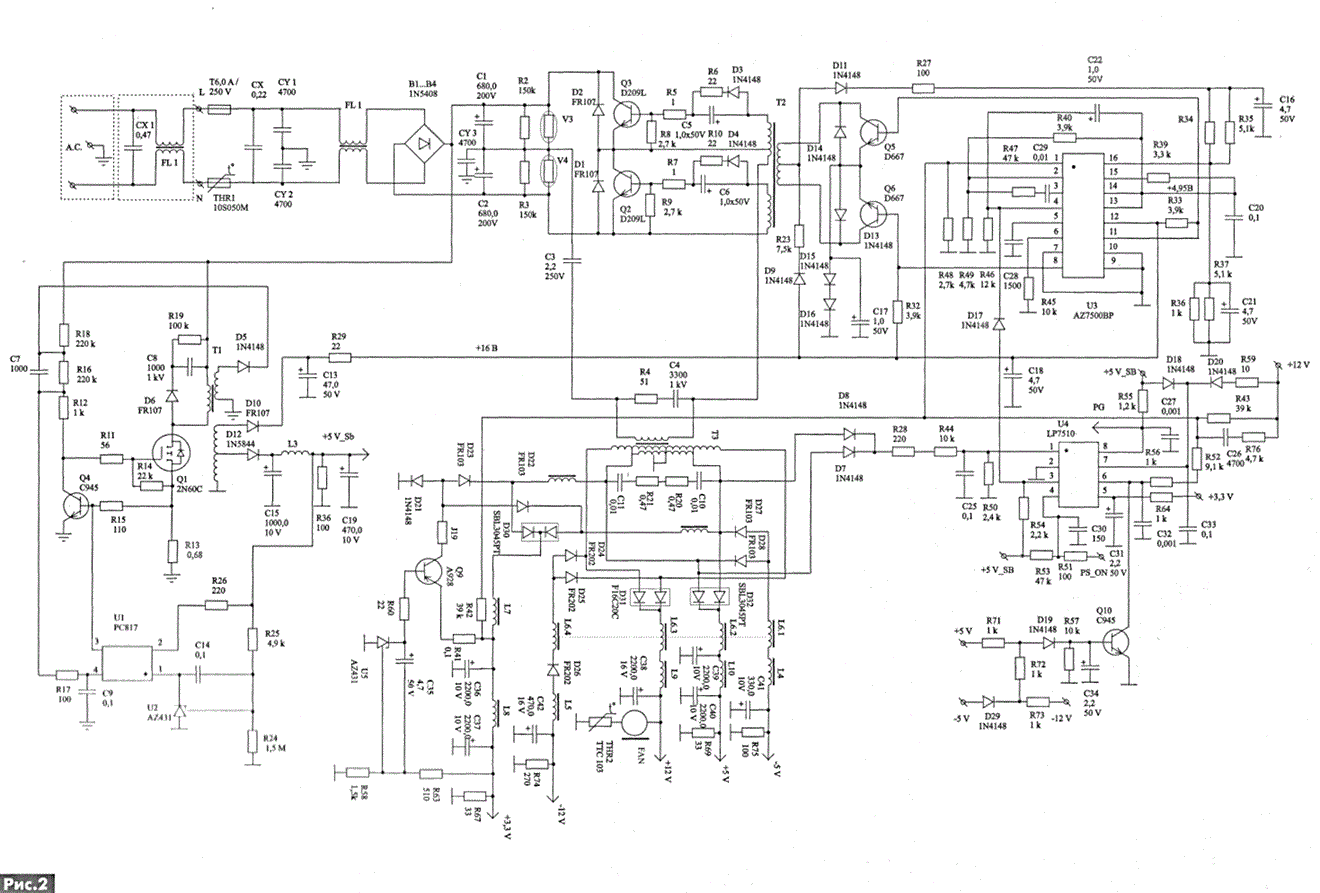The image size is (1320, 893).
Task: Click the 'R29 22' resistor label
Action: coord(338,339)
